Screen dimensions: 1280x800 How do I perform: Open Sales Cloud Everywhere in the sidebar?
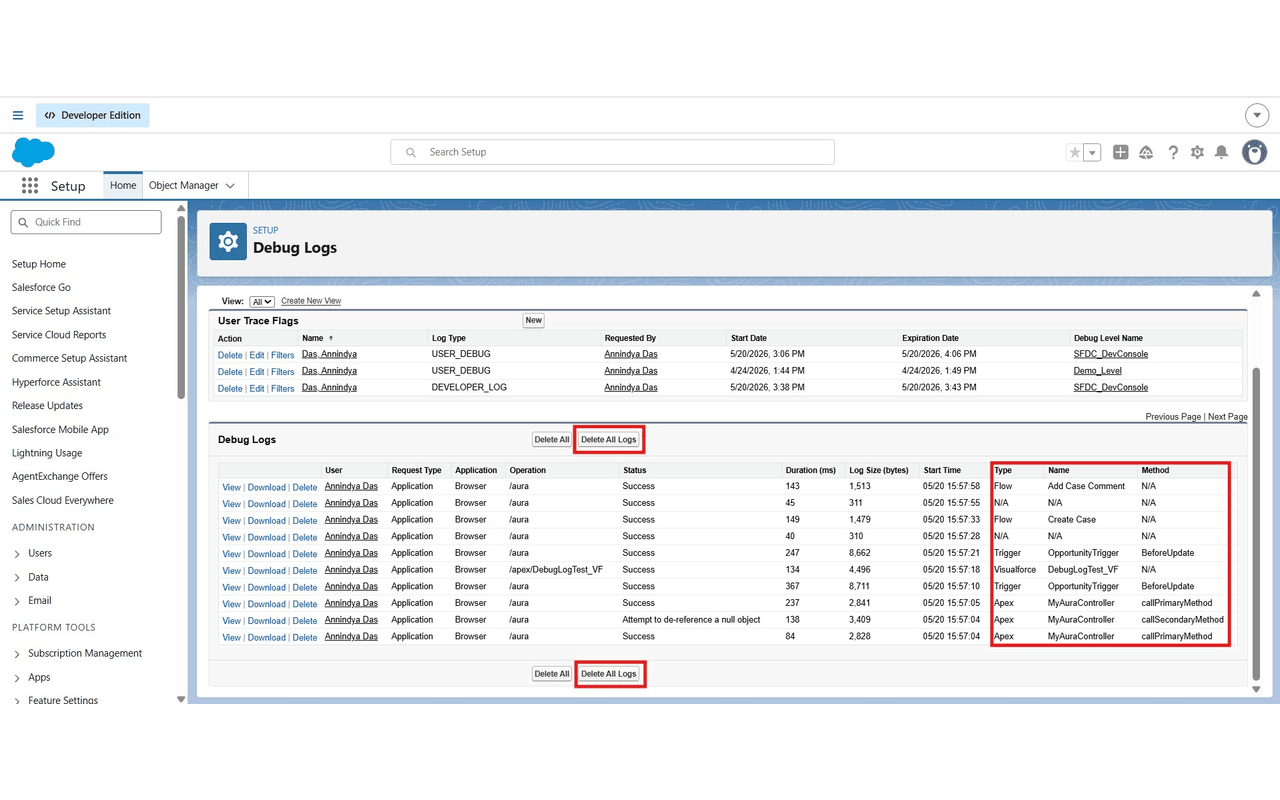point(63,500)
